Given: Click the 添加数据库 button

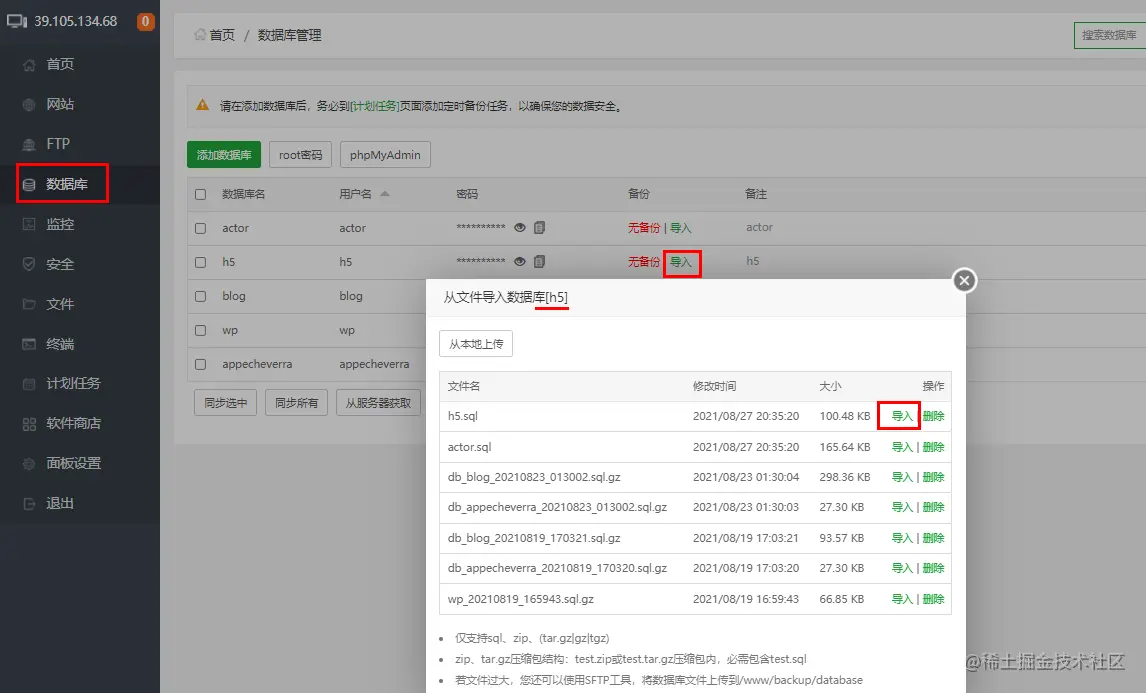Looking at the screenshot, I should [x=224, y=154].
